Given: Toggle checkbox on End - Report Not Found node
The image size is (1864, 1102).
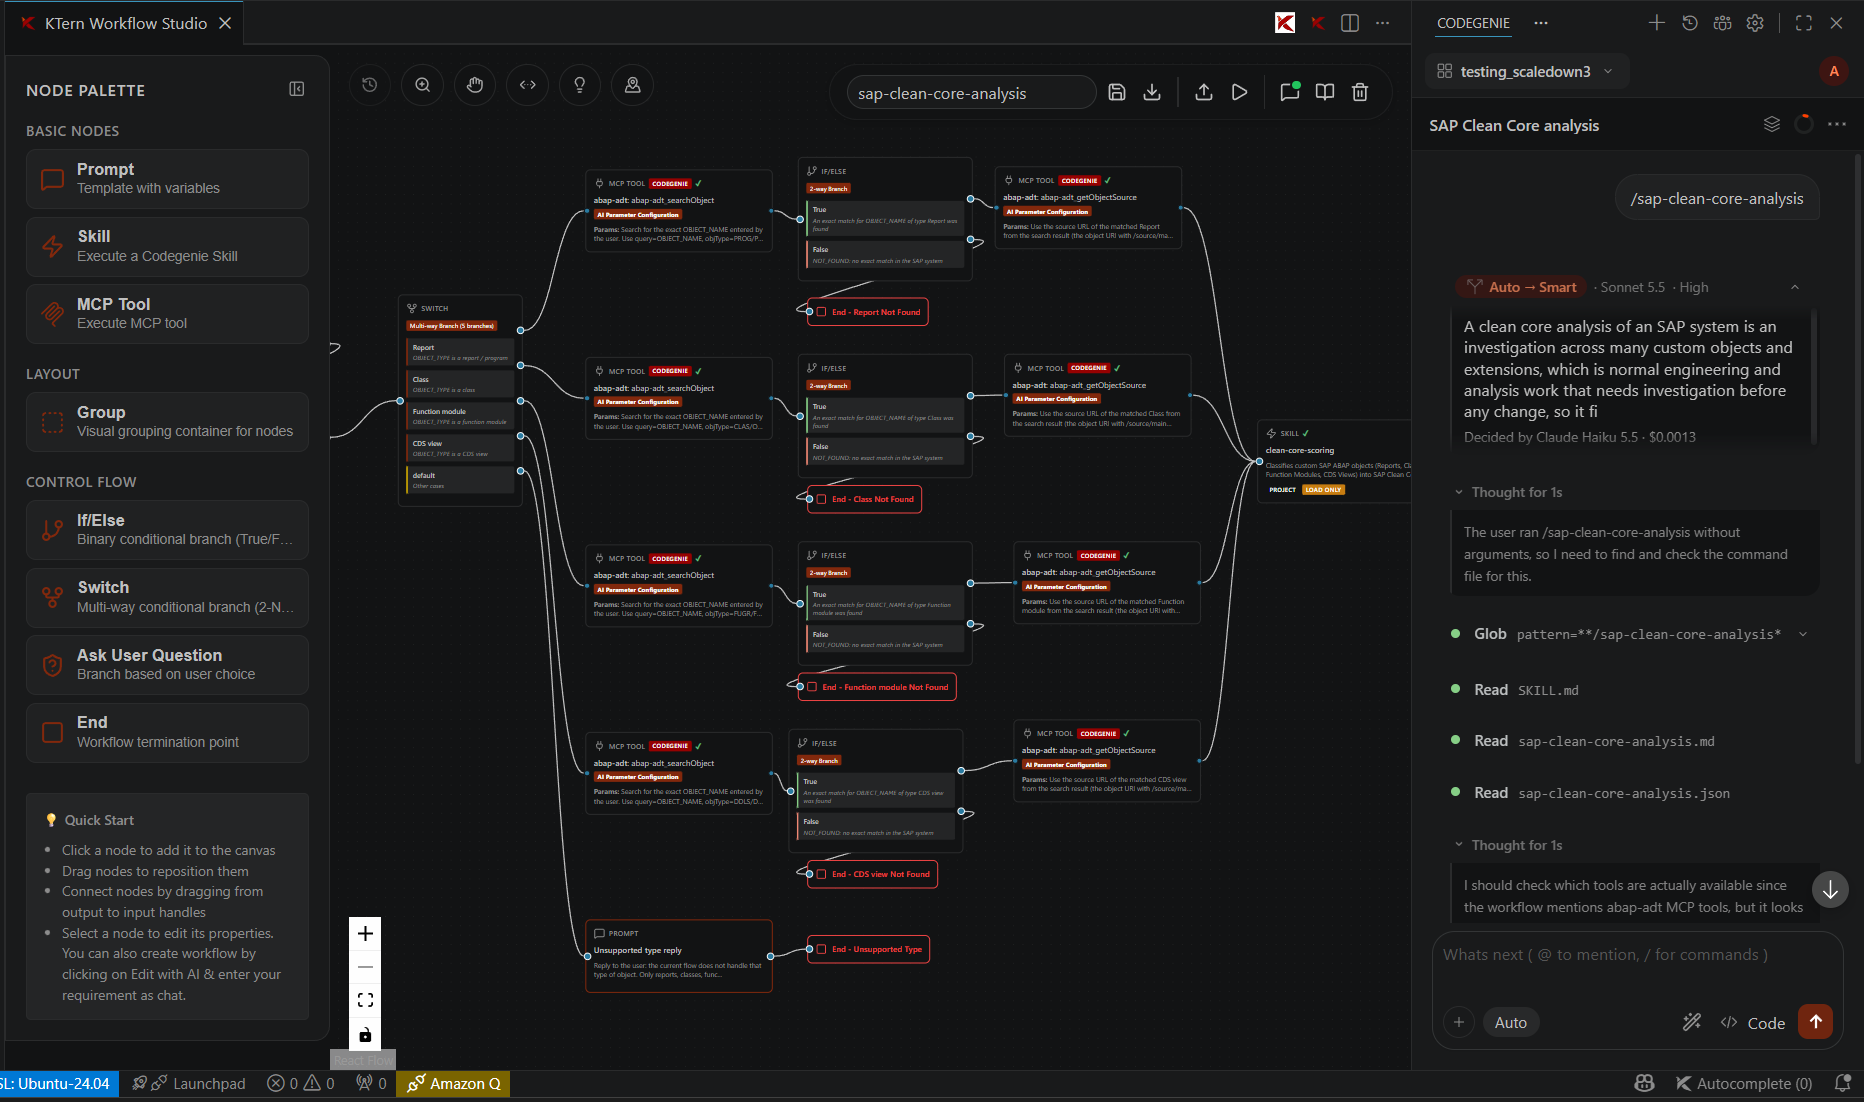Looking at the screenshot, I should tap(821, 312).
